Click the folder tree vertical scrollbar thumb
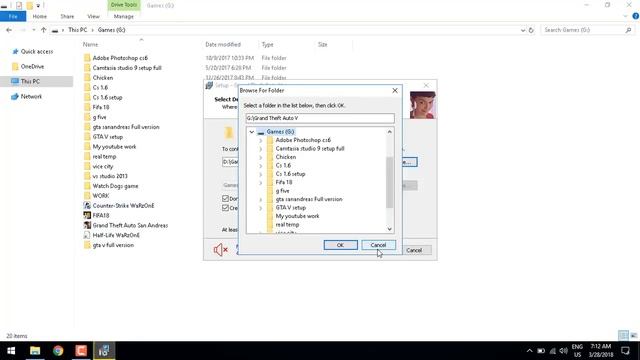 click(x=389, y=182)
